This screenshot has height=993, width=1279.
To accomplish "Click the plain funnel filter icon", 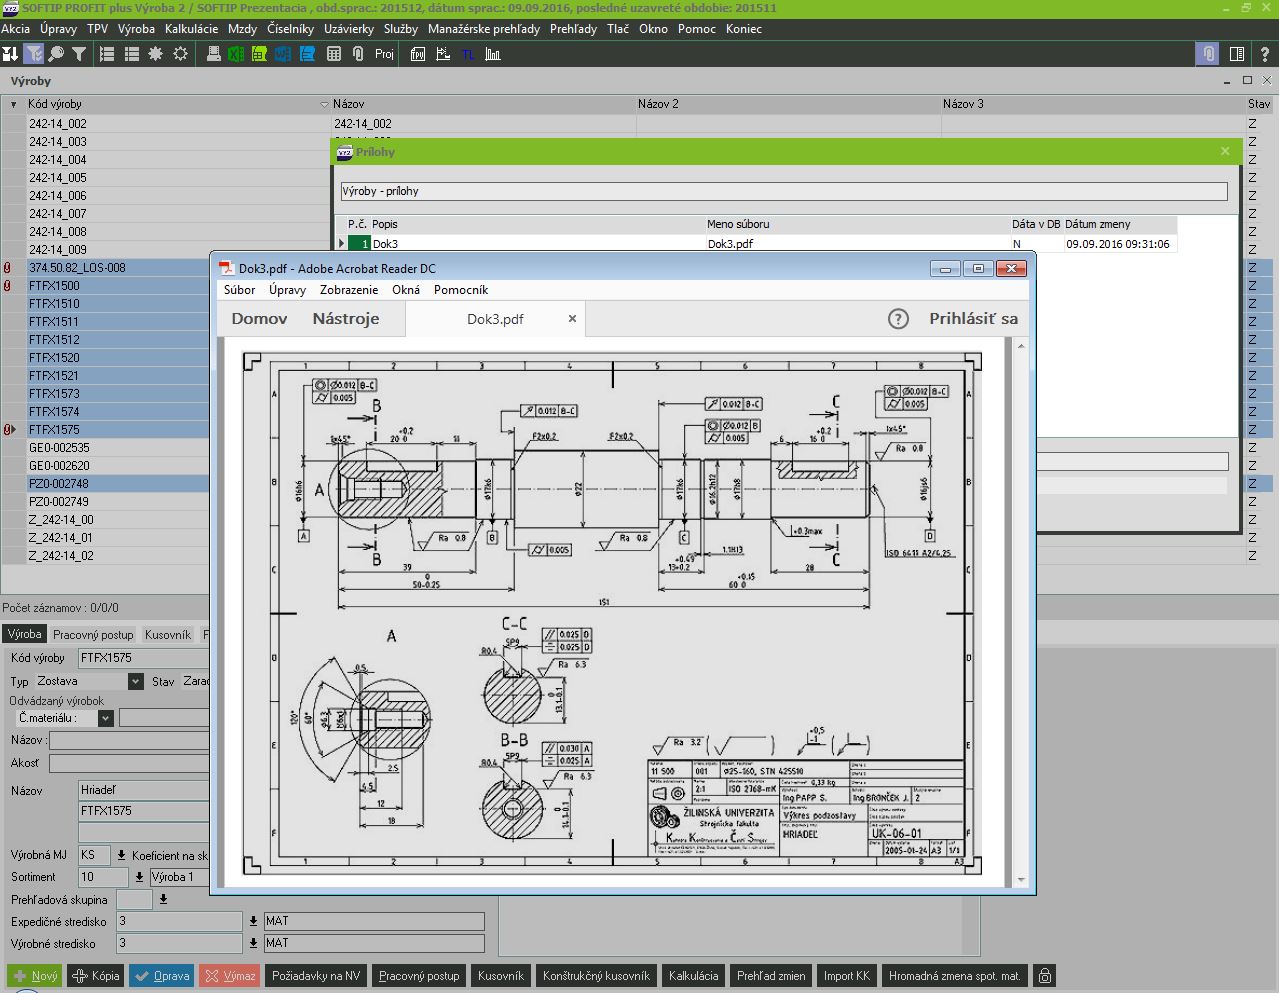I will 79,54.
